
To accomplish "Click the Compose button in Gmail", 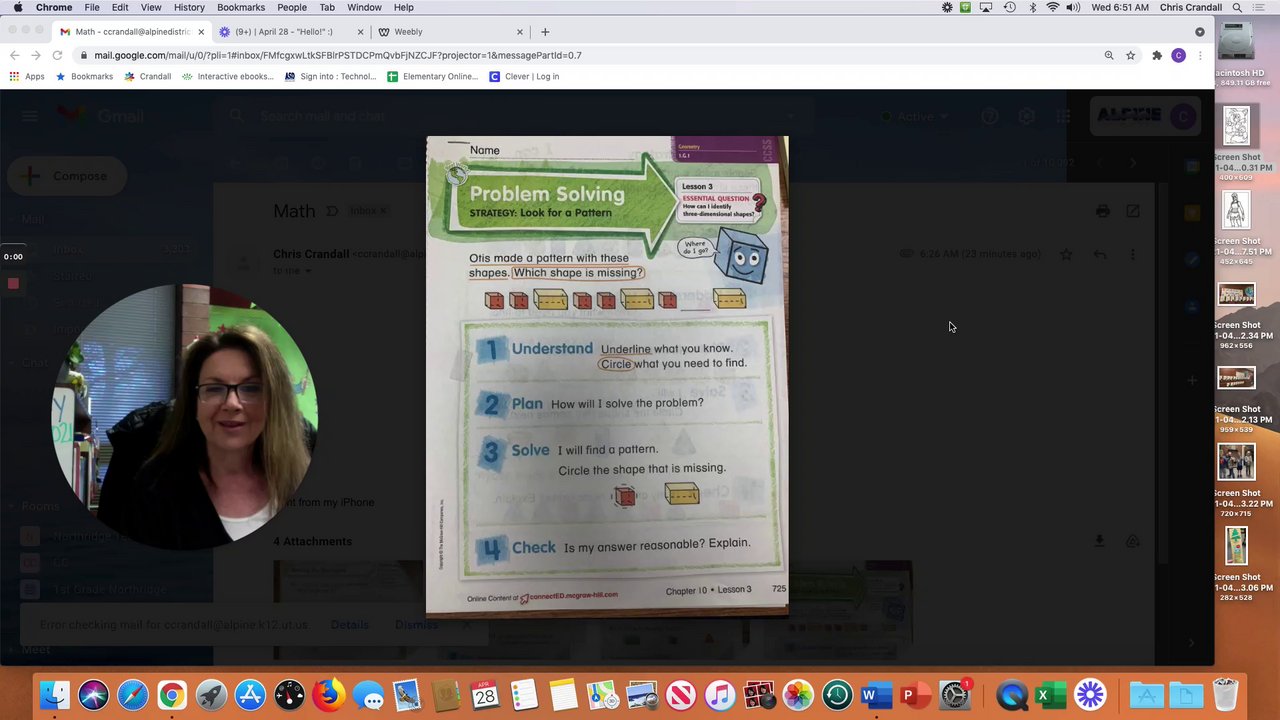I will 67,176.
